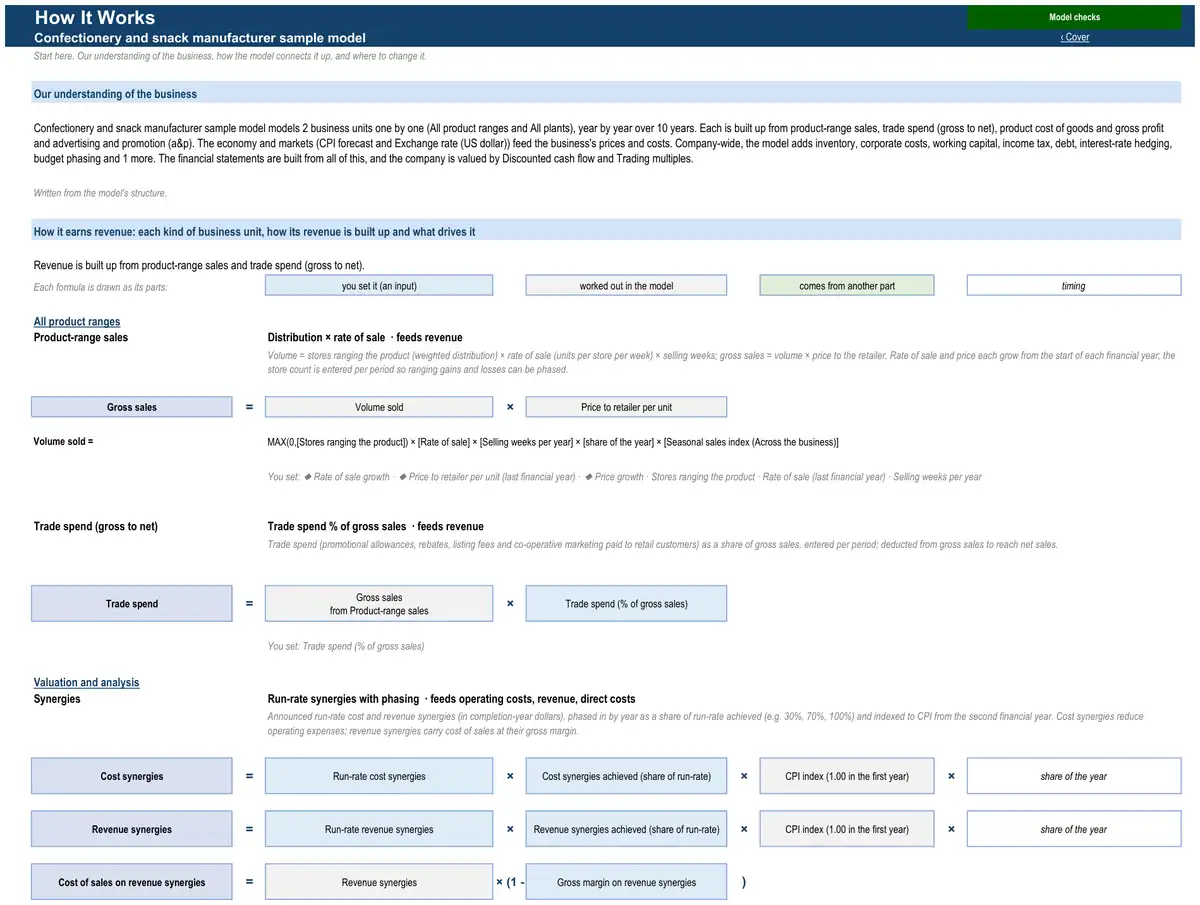
Task: Select the "Volume sold" box in the Gross sales formula
Action: [379, 407]
